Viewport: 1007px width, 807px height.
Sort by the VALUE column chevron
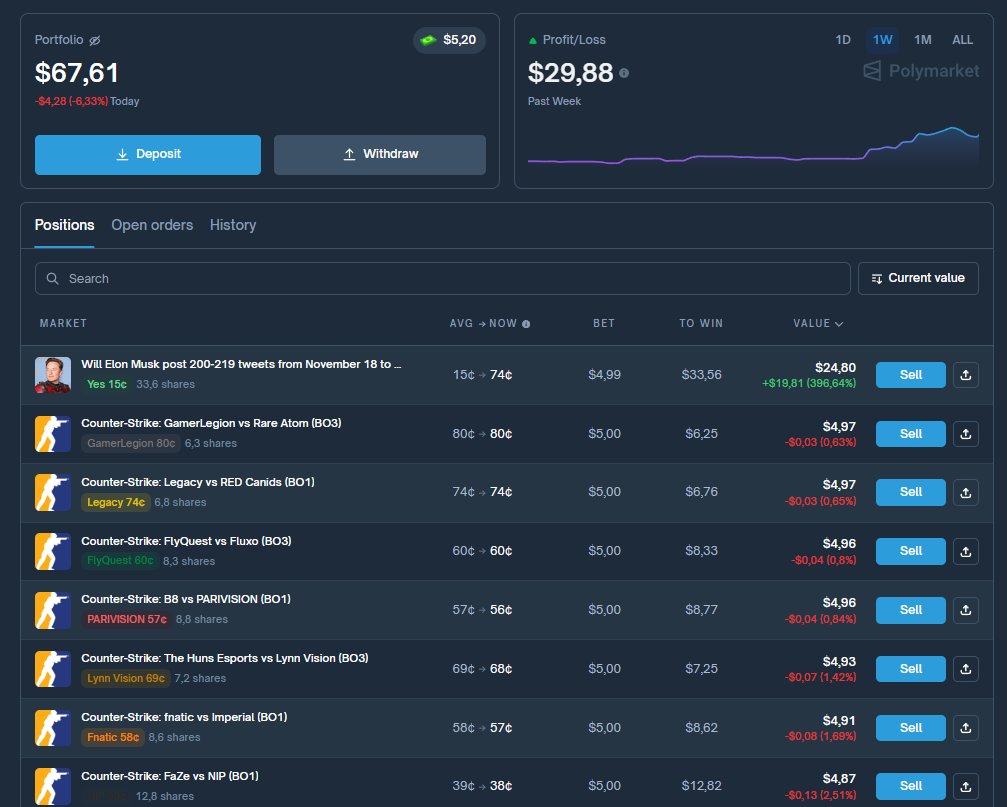tap(838, 324)
